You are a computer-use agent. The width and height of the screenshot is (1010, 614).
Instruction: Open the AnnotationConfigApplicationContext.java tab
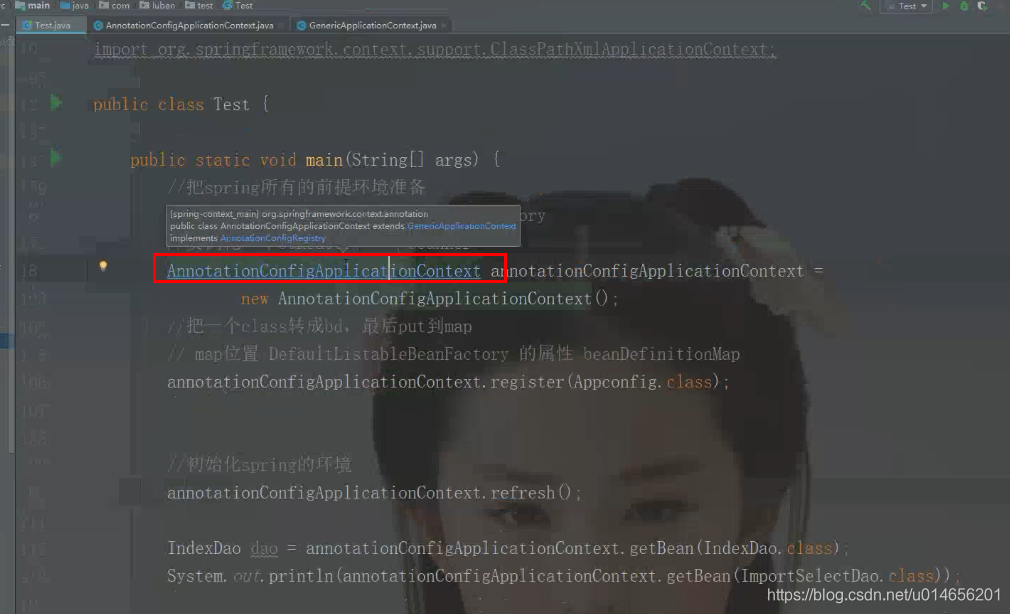tap(189, 25)
